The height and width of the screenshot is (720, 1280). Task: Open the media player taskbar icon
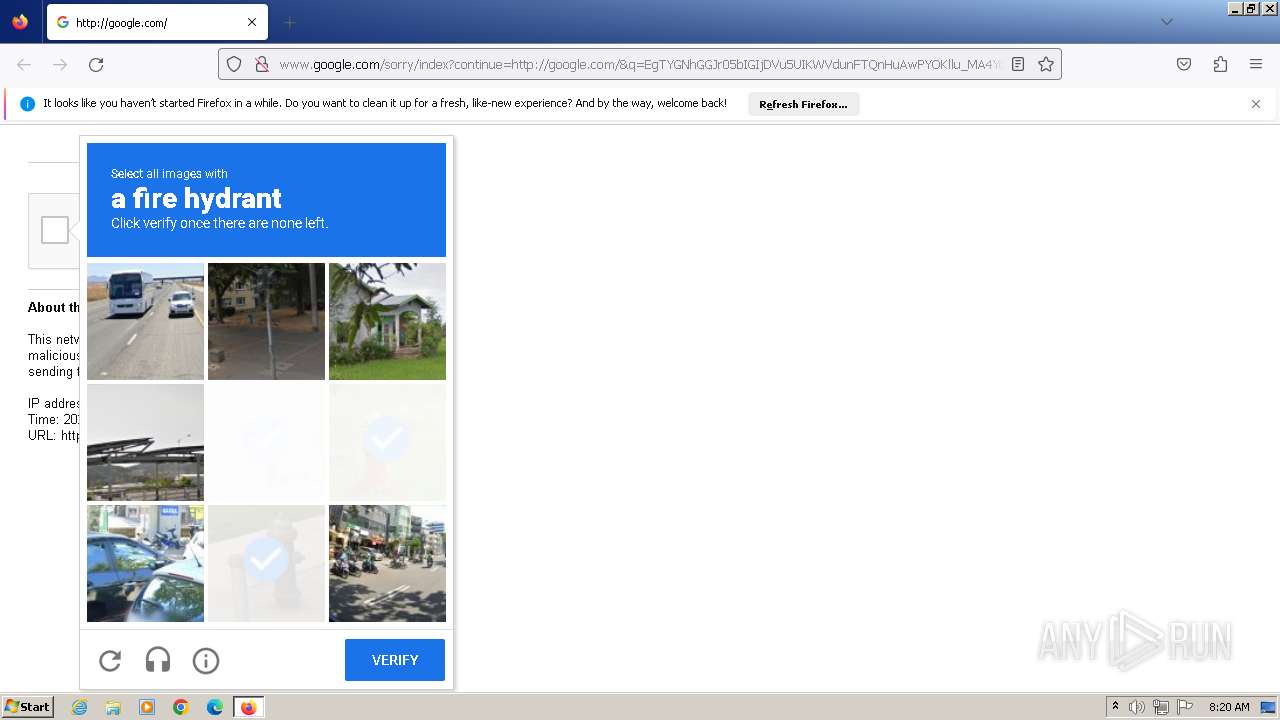tap(147, 707)
